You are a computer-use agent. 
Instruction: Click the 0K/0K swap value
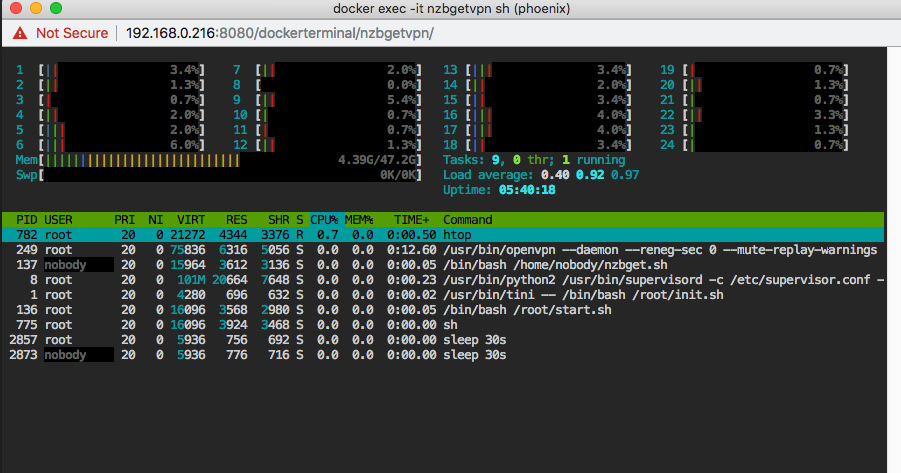(398, 175)
